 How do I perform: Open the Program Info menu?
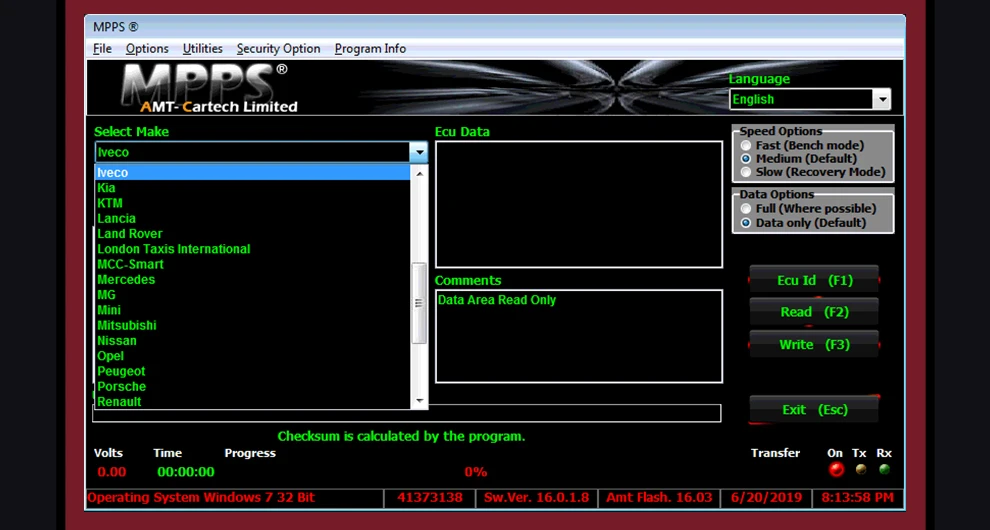pos(370,49)
